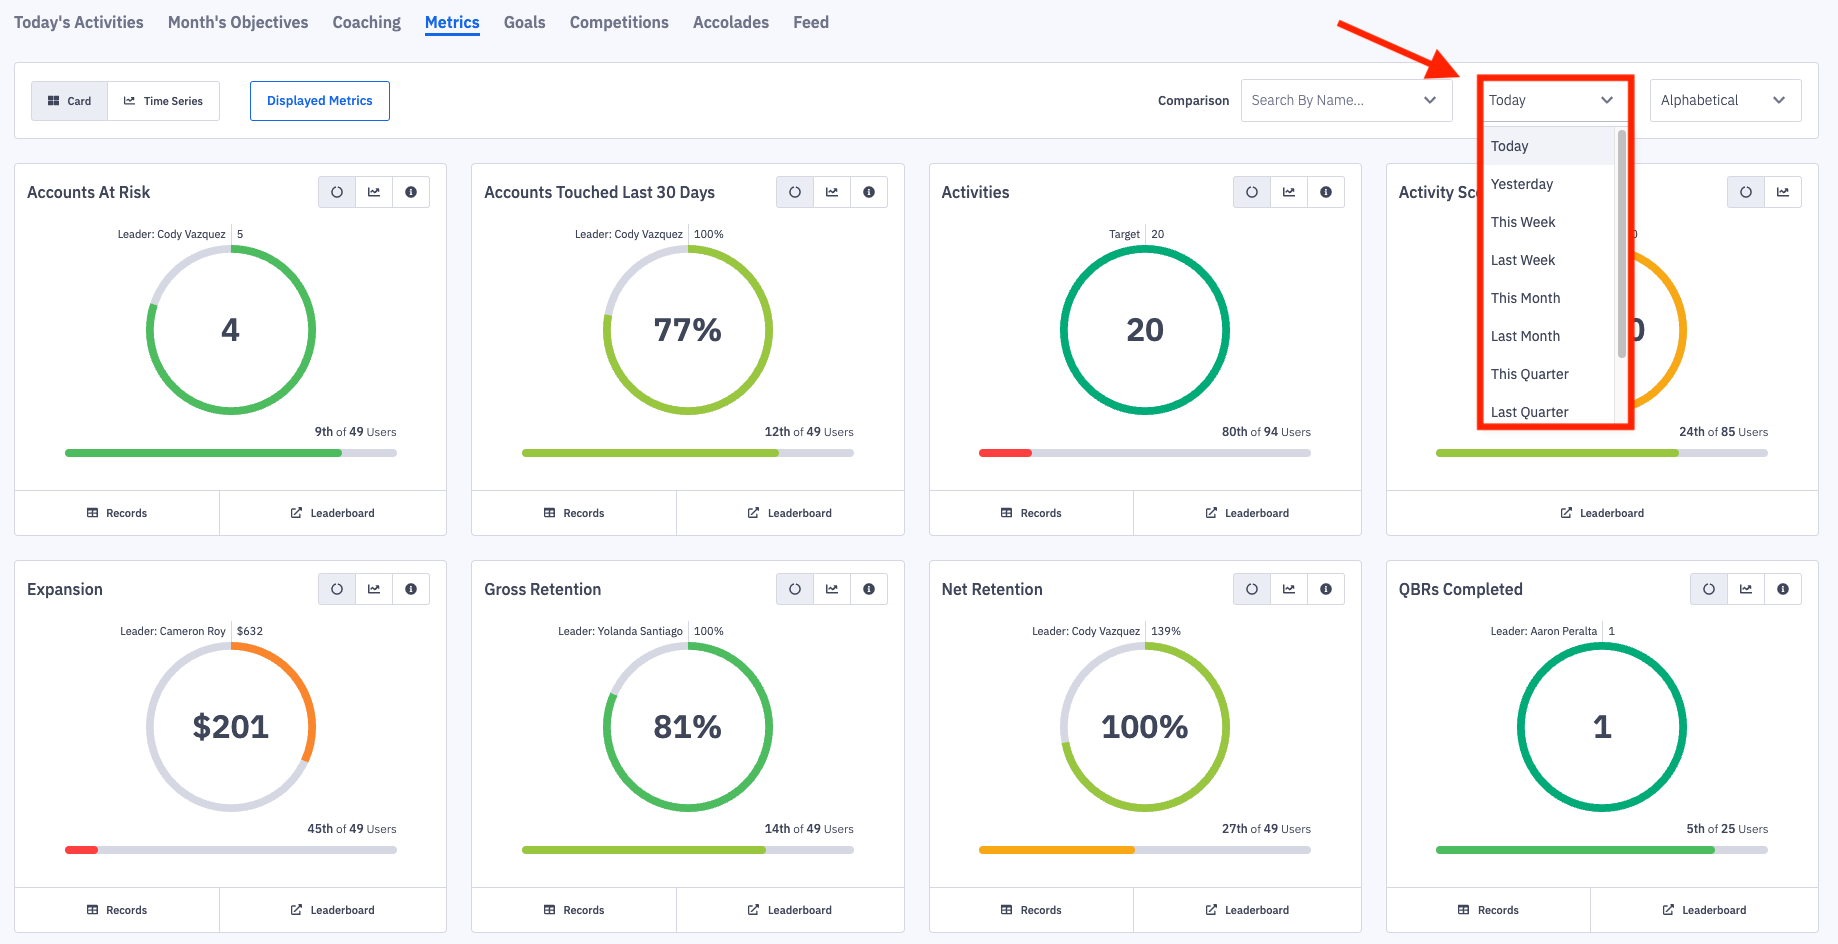1838x944 pixels.
Task: Select circle icon on Accounts Touched card
Action: pos(795,192)
